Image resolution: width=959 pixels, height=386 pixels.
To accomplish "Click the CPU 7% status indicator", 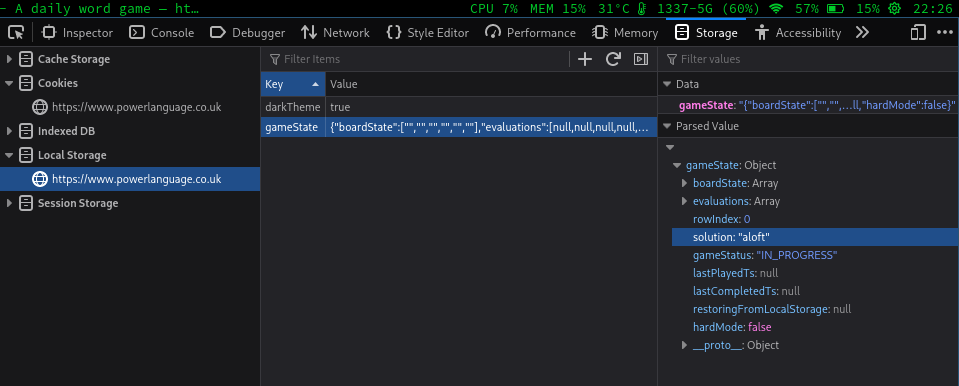I will point(494,9).
